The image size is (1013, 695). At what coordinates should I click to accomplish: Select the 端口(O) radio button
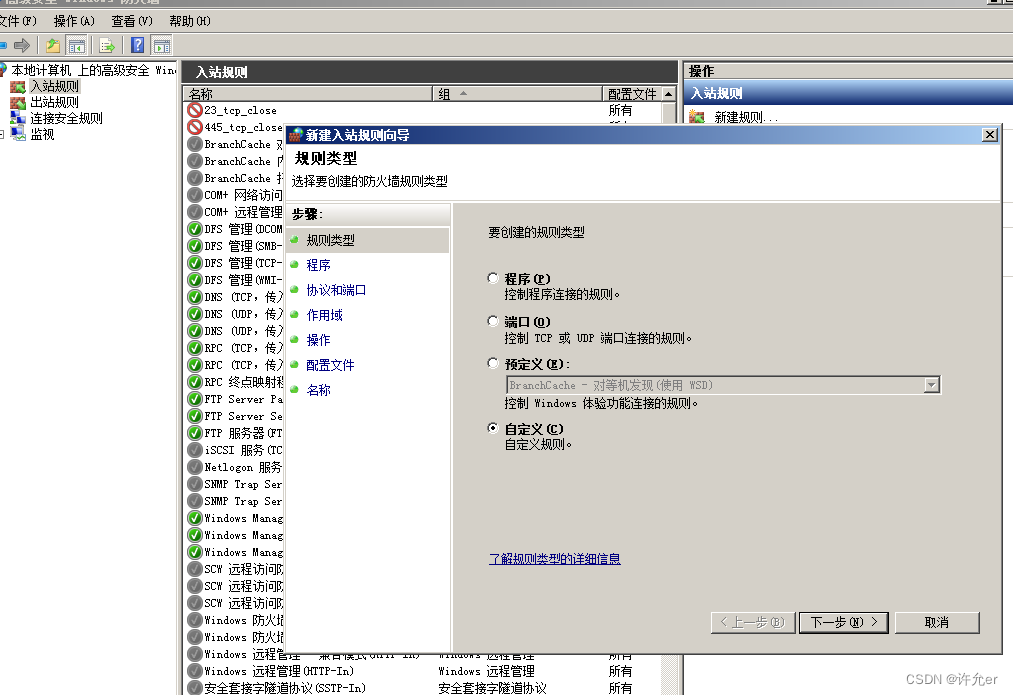493,321
